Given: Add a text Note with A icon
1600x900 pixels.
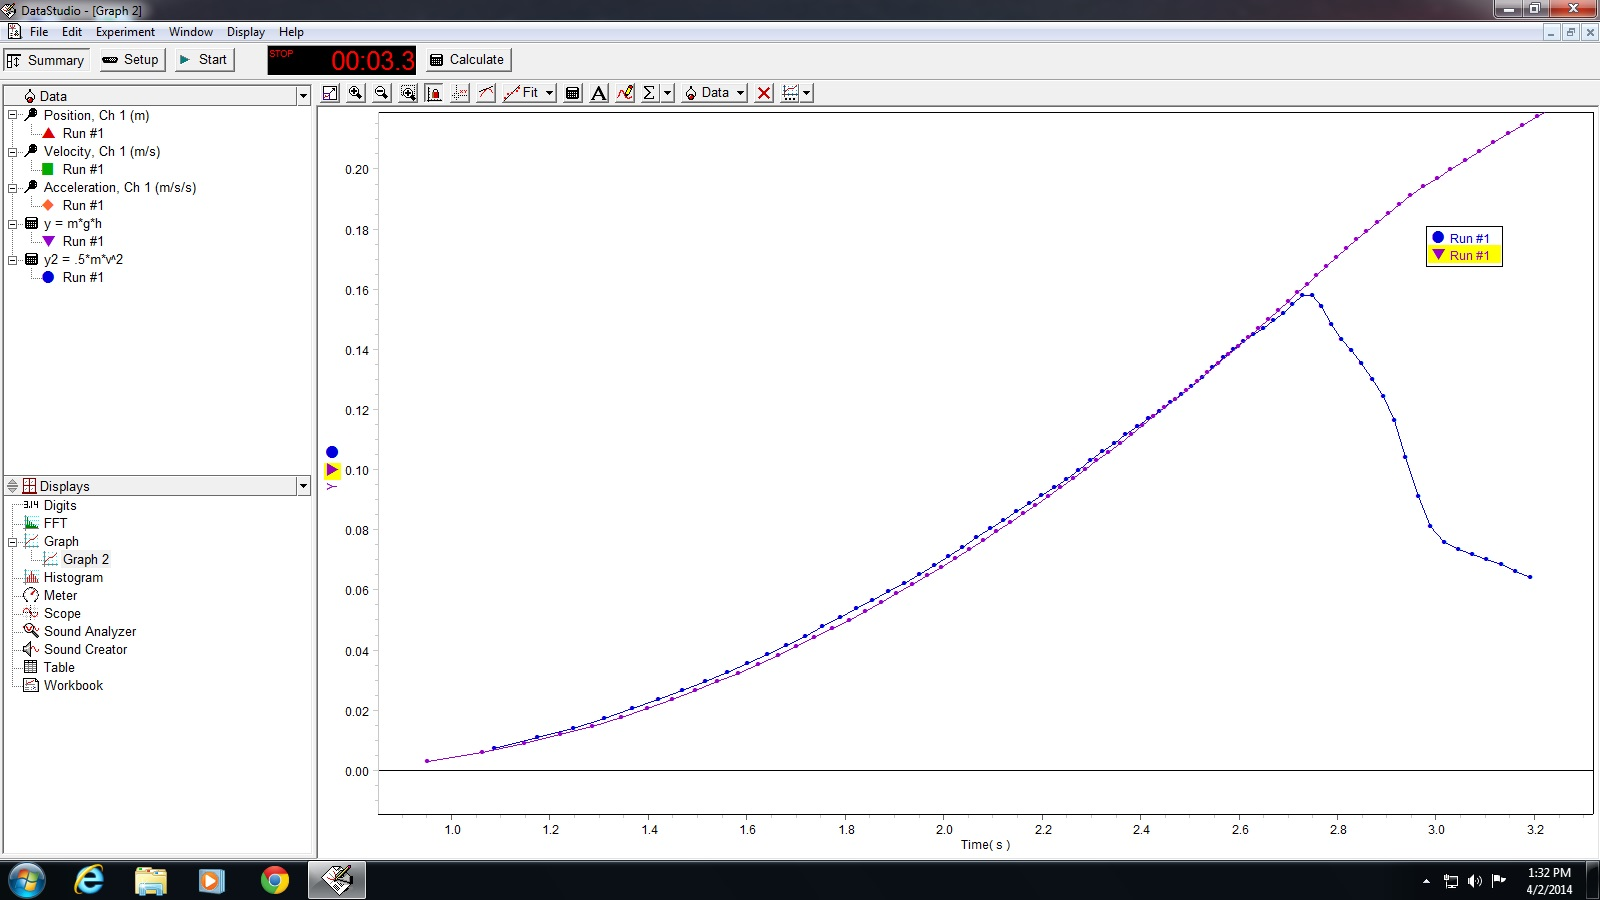Looking at the screenshot, I should point(599,93).
